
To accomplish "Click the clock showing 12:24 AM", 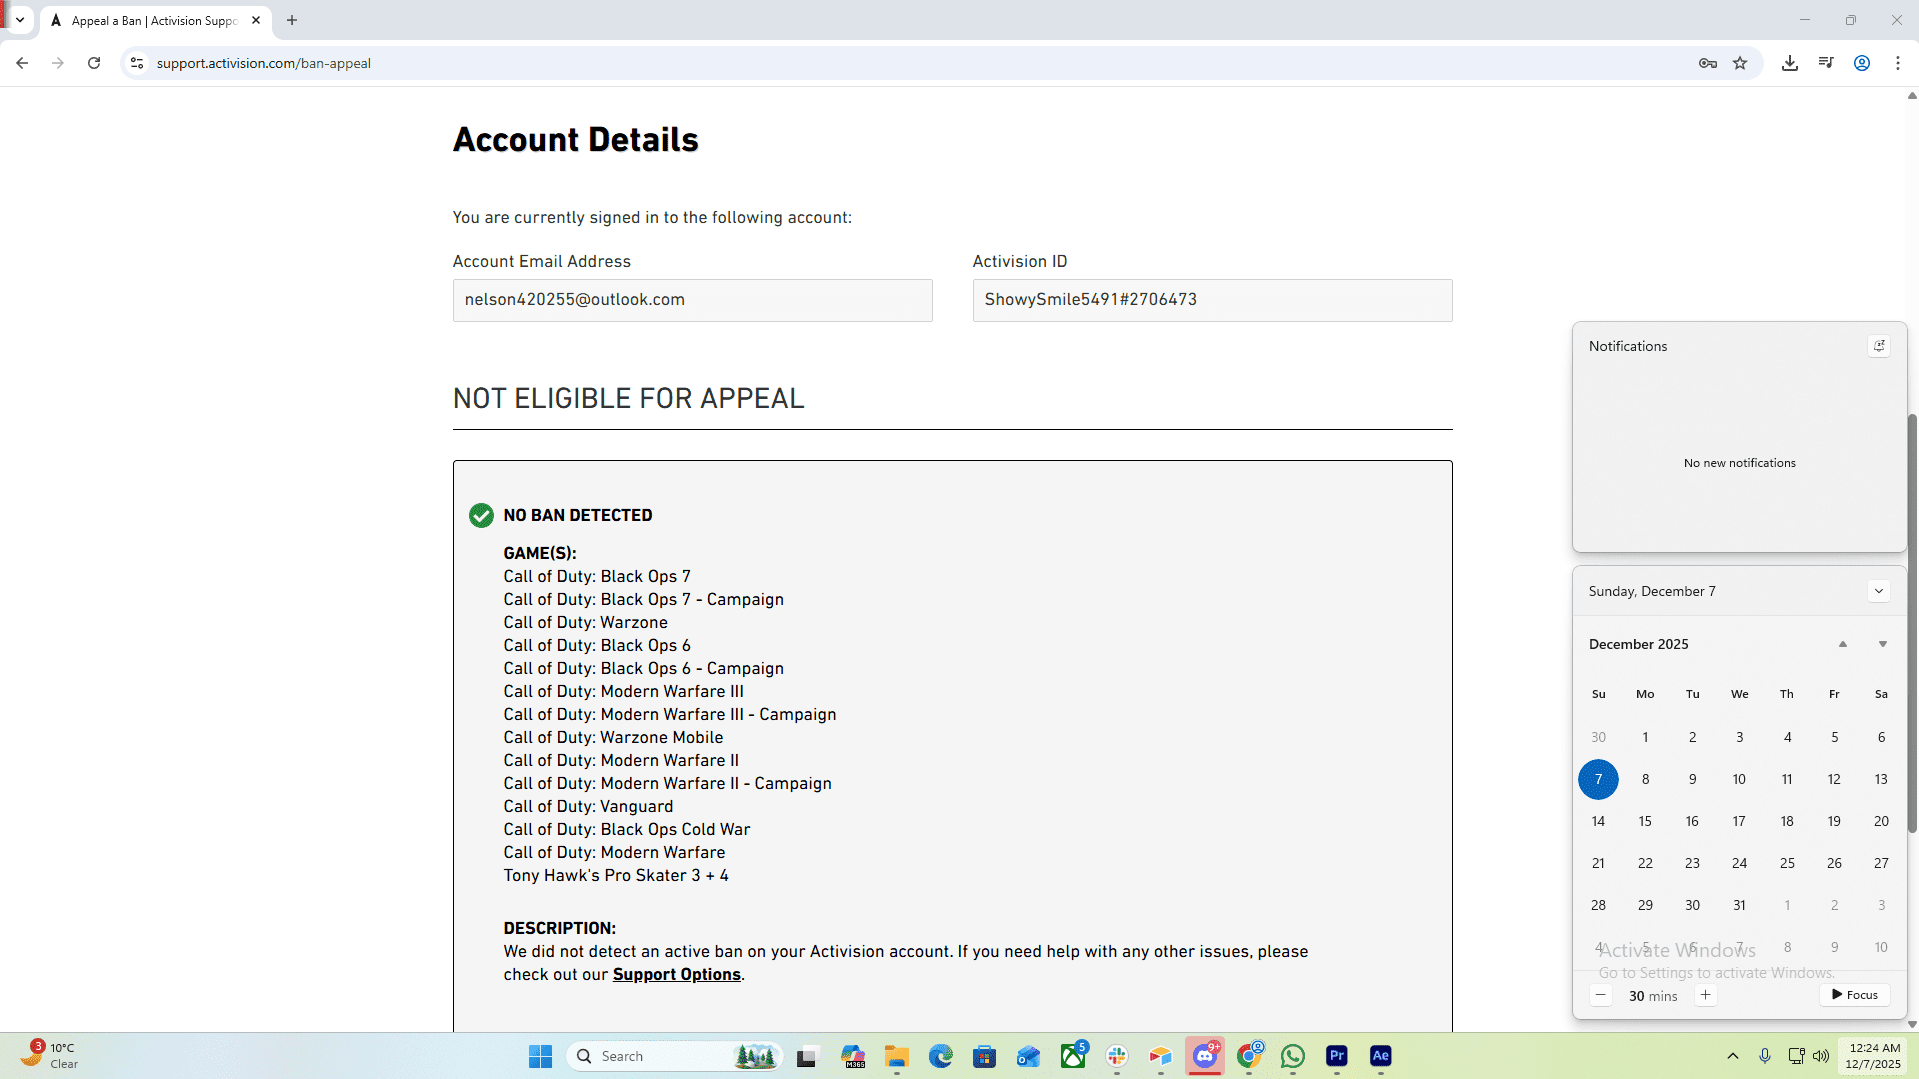I will pyautogui.click(x=1874, y=1056).
